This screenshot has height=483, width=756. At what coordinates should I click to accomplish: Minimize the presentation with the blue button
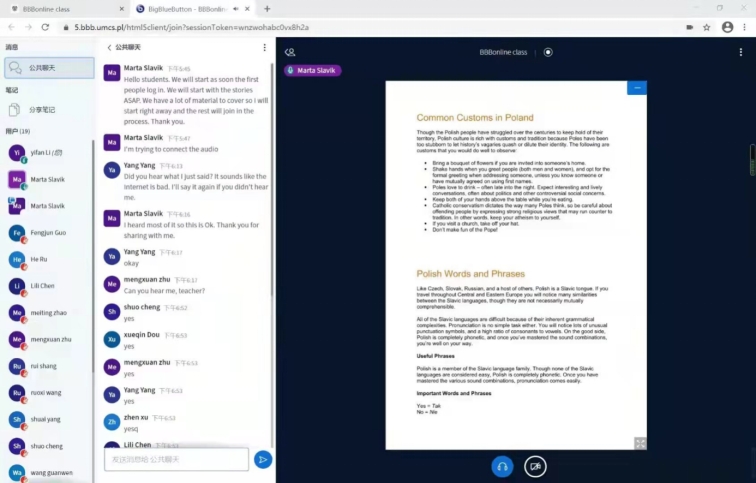pos(636,88)
